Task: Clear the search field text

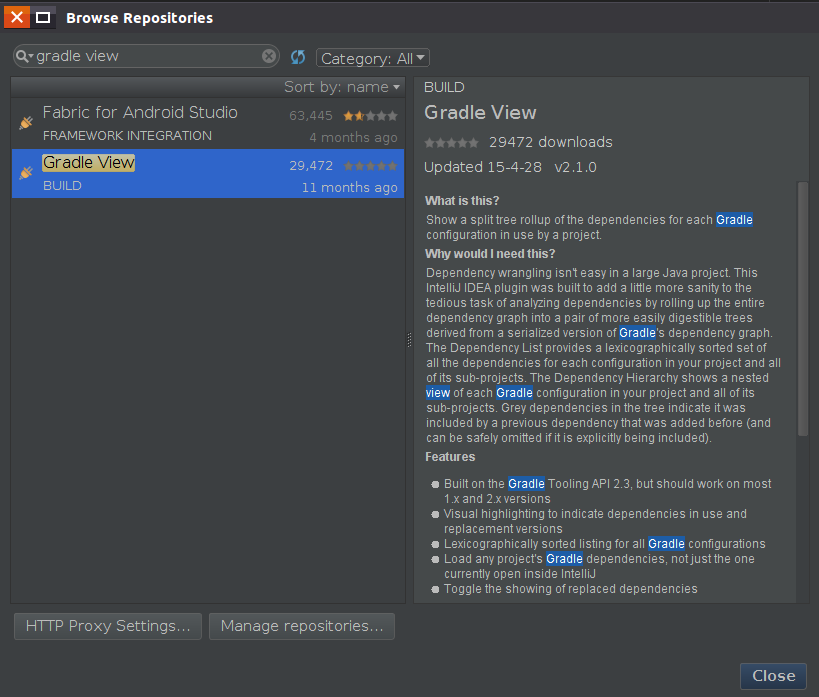Action: (x=269, y=56)
